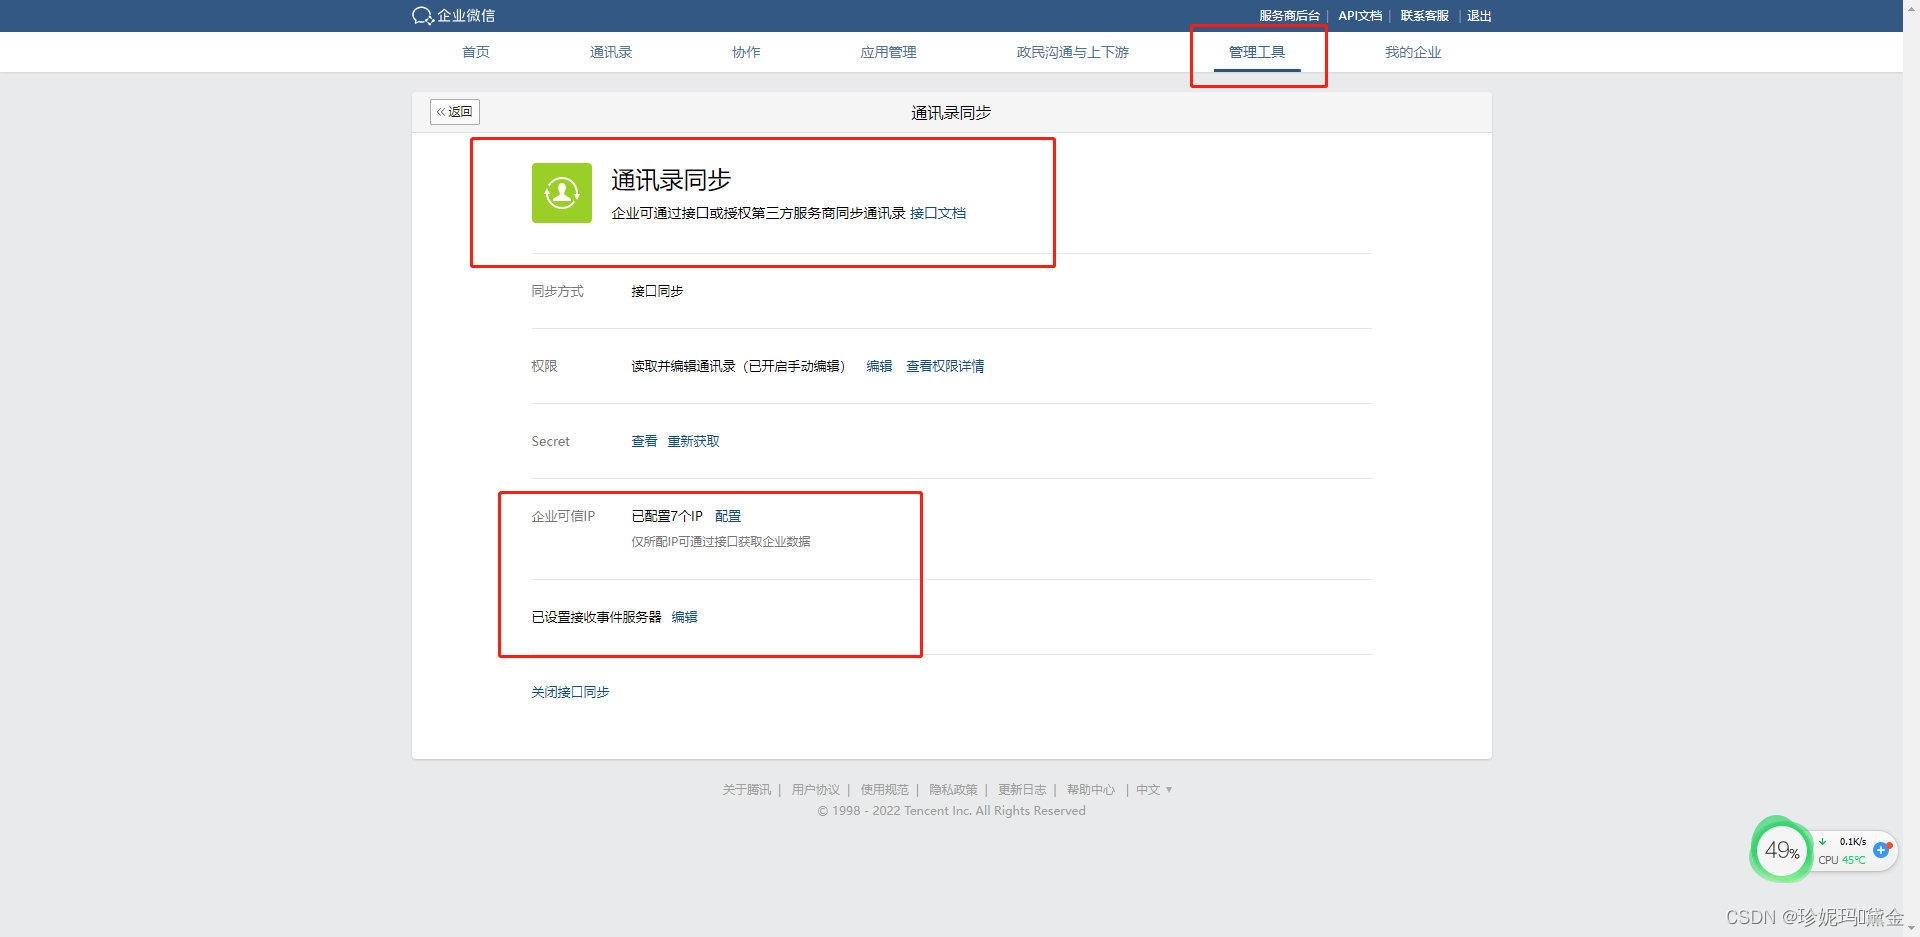
Task: Click the 49% memory usage circle
Action: click(1782, 851)
